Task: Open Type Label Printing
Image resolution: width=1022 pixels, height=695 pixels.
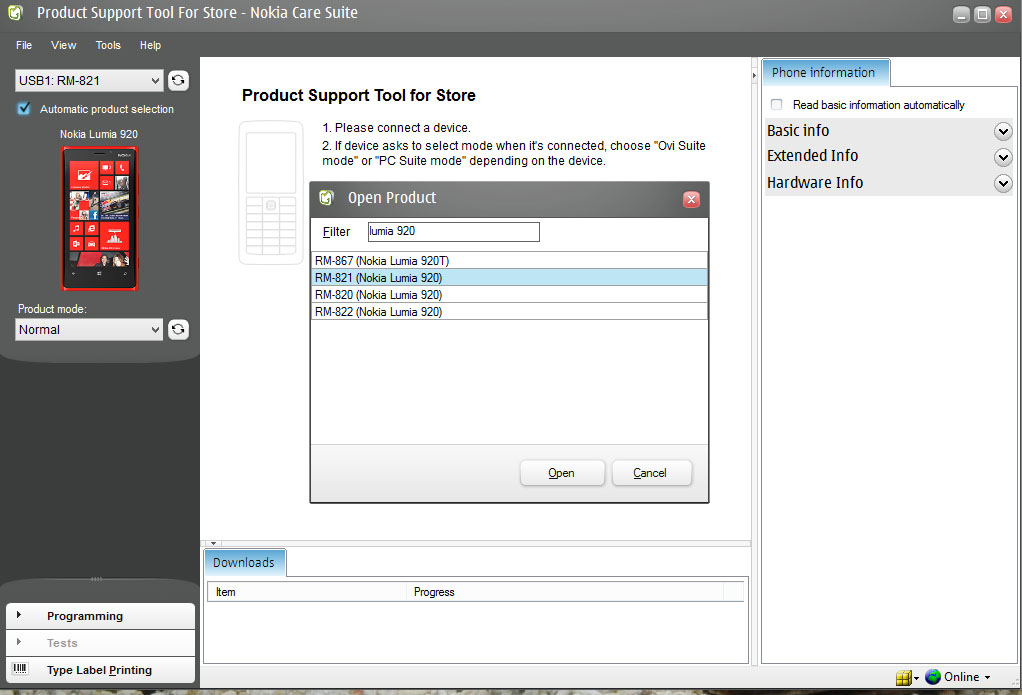Action: (100, 670)
